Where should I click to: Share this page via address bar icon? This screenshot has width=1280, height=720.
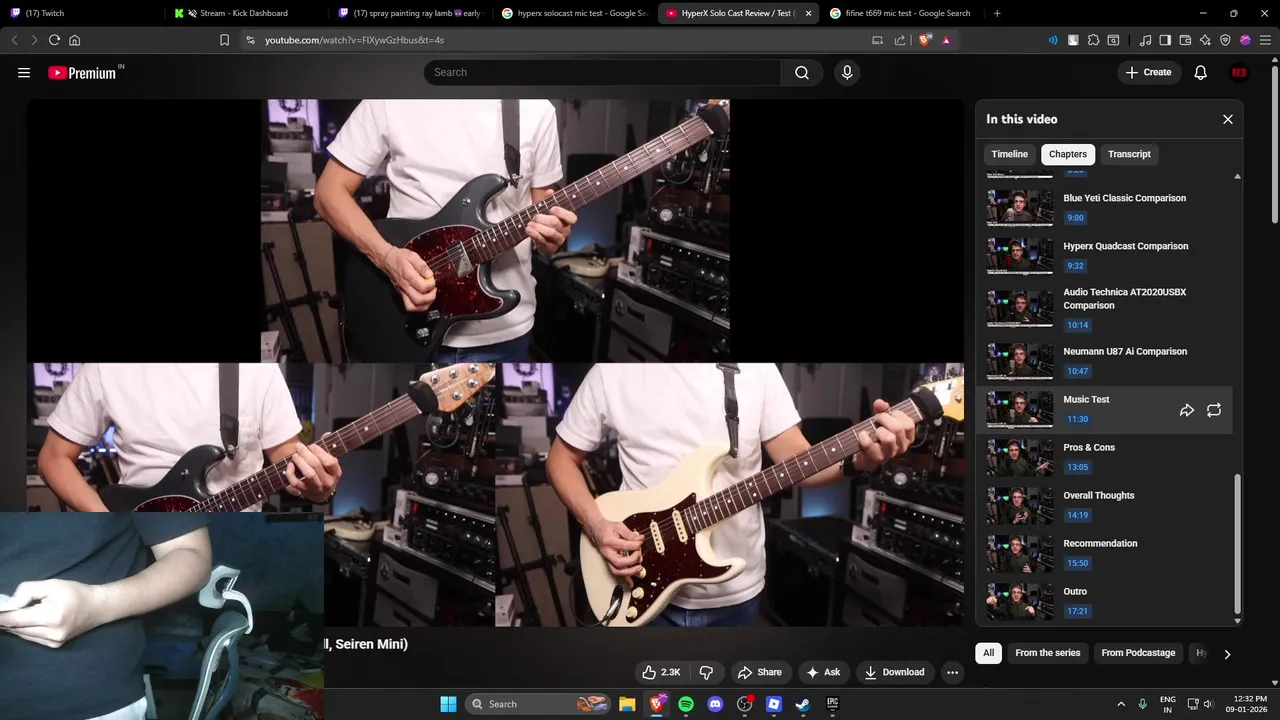pos(899,40)
